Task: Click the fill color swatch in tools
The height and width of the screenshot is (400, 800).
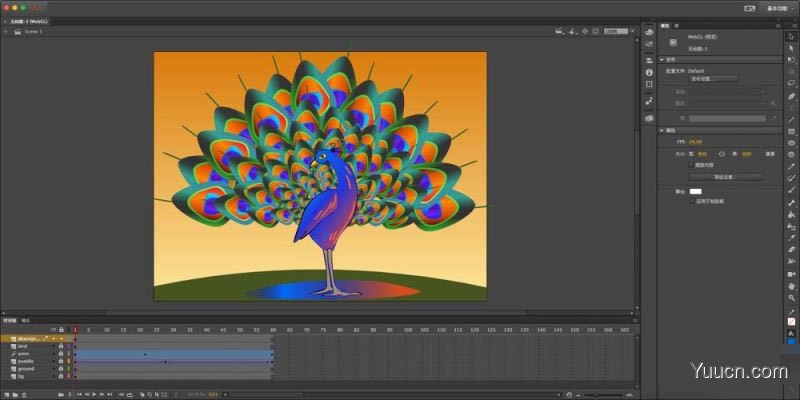Action: click(791, 341)
